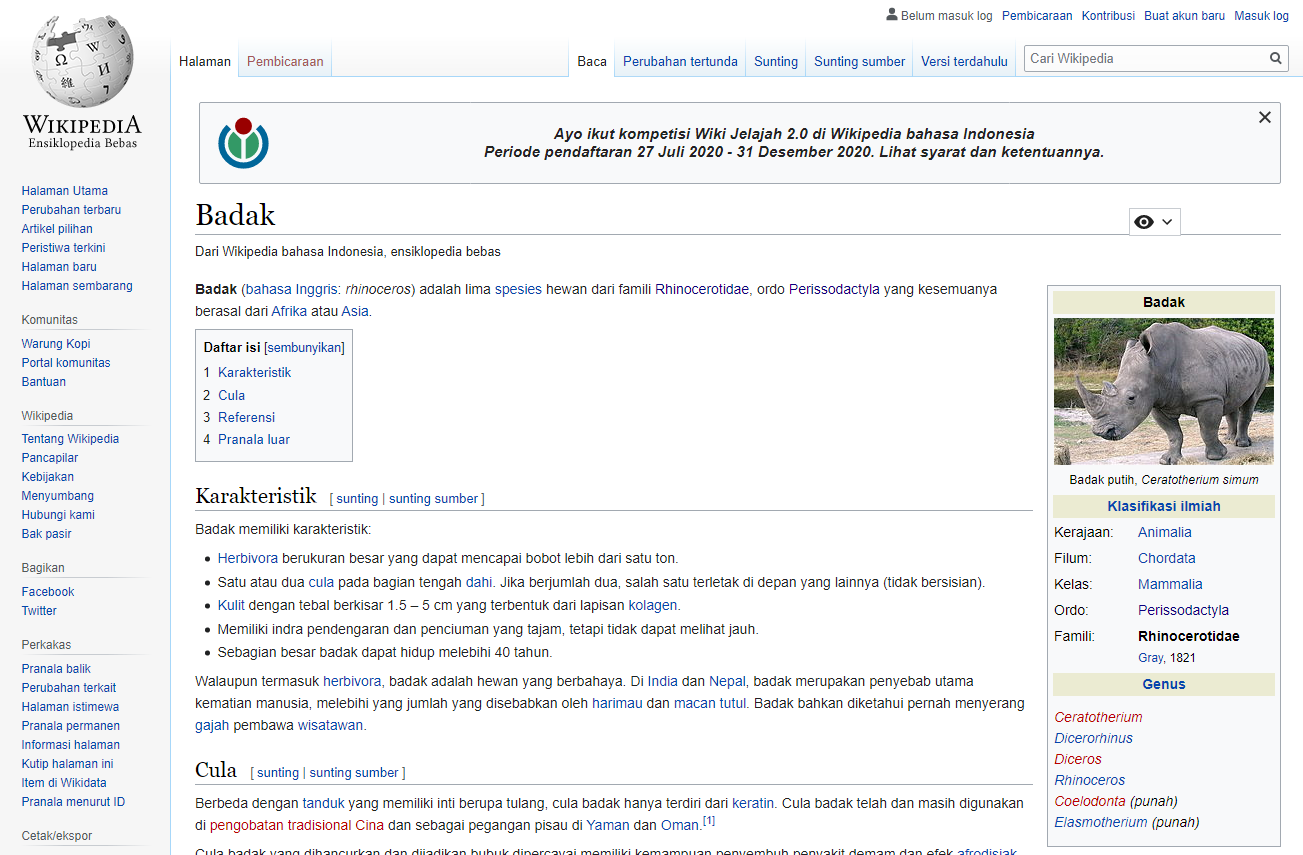Share via Twitter sidebar link
This screenshot has height=855, width=1303.
coord(39,611)
